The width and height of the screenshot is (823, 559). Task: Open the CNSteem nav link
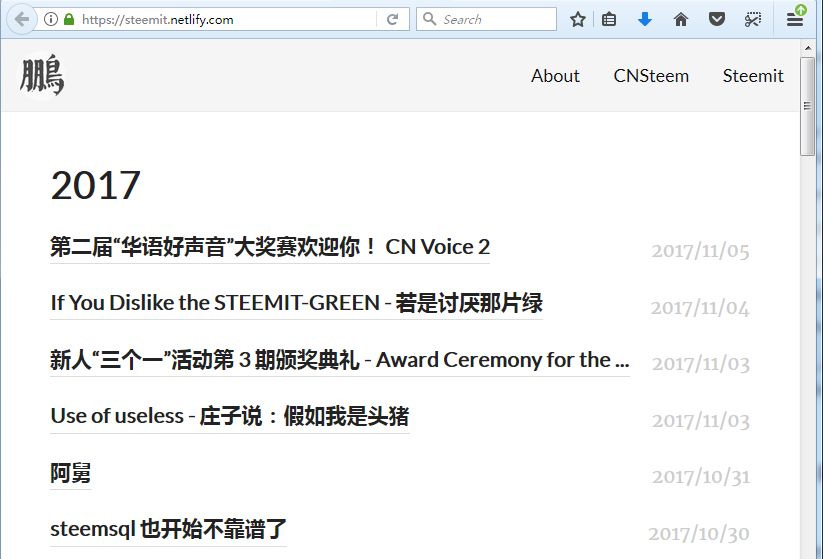point(651,76)
